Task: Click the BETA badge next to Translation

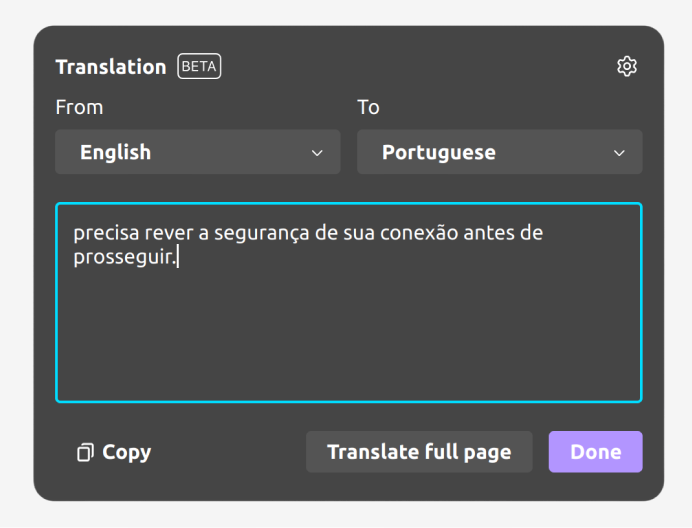Action: [x=199, y=67]
